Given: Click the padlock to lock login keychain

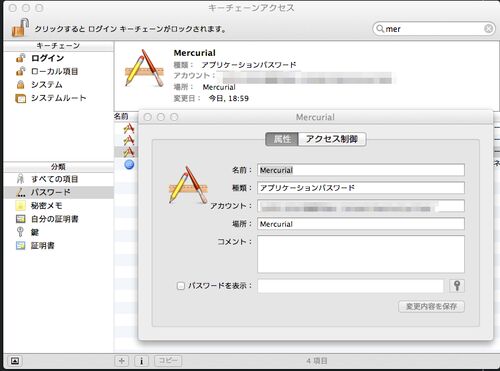Looking at the screenshot, I should tap(20, 28).
